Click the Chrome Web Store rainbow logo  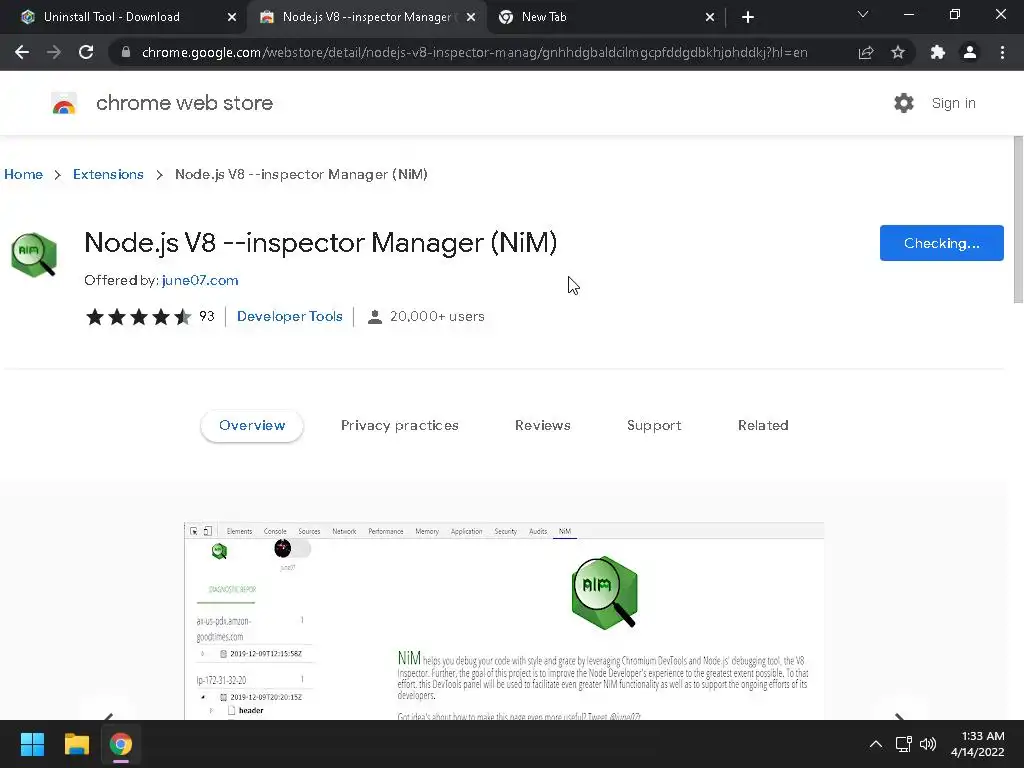64,103
